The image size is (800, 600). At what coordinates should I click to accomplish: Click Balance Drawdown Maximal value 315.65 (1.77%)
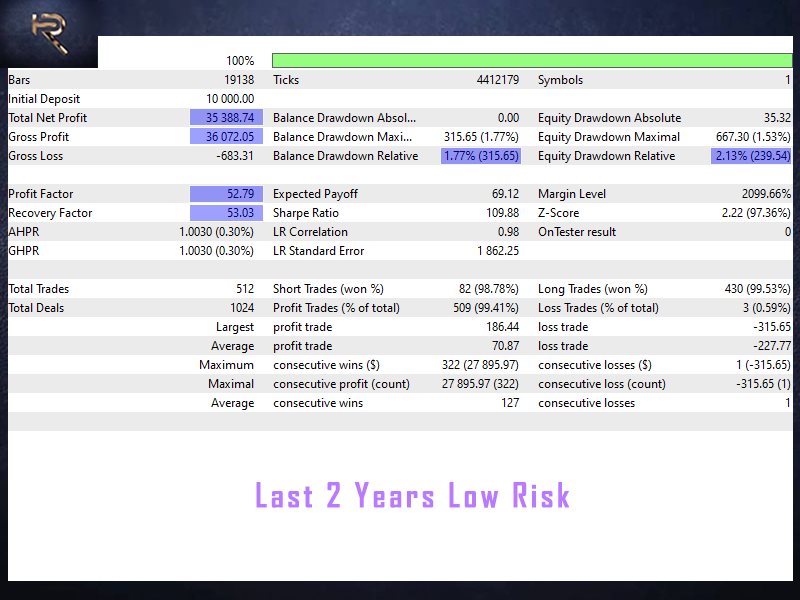coord(481,136)
